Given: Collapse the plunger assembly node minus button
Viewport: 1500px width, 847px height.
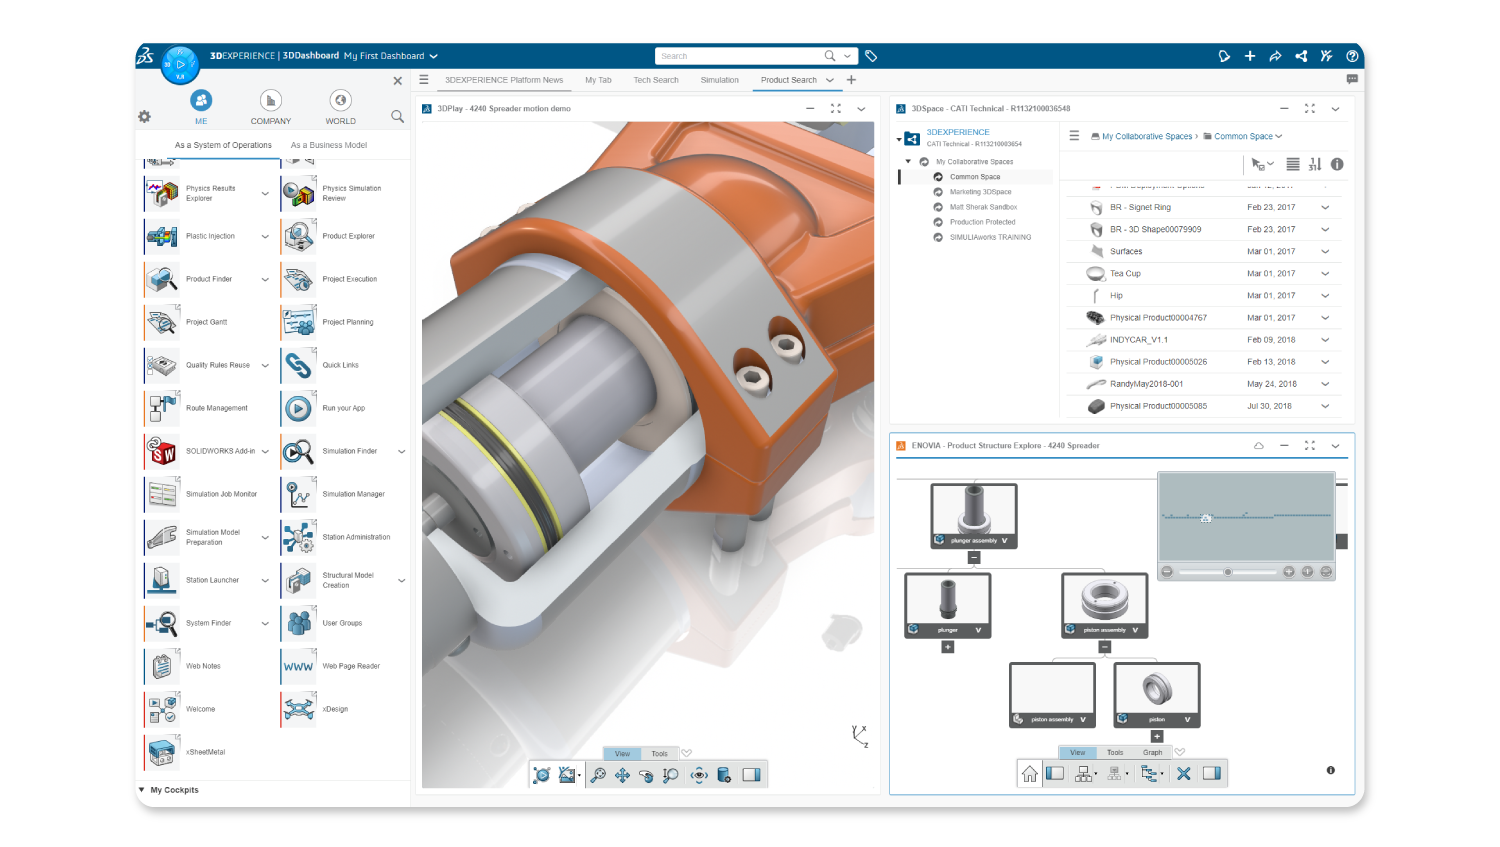Looking at the screenshot, I should click(974, 558).
